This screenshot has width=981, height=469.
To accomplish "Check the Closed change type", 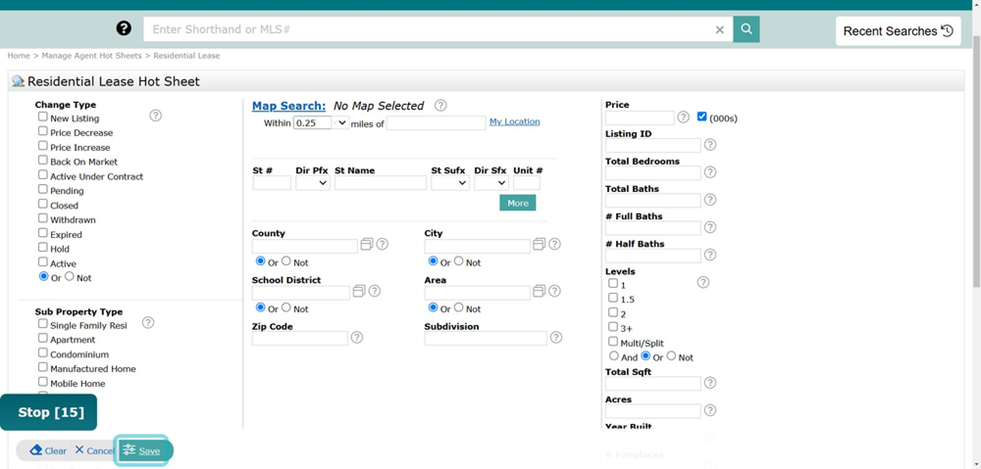I will (43, 204).
